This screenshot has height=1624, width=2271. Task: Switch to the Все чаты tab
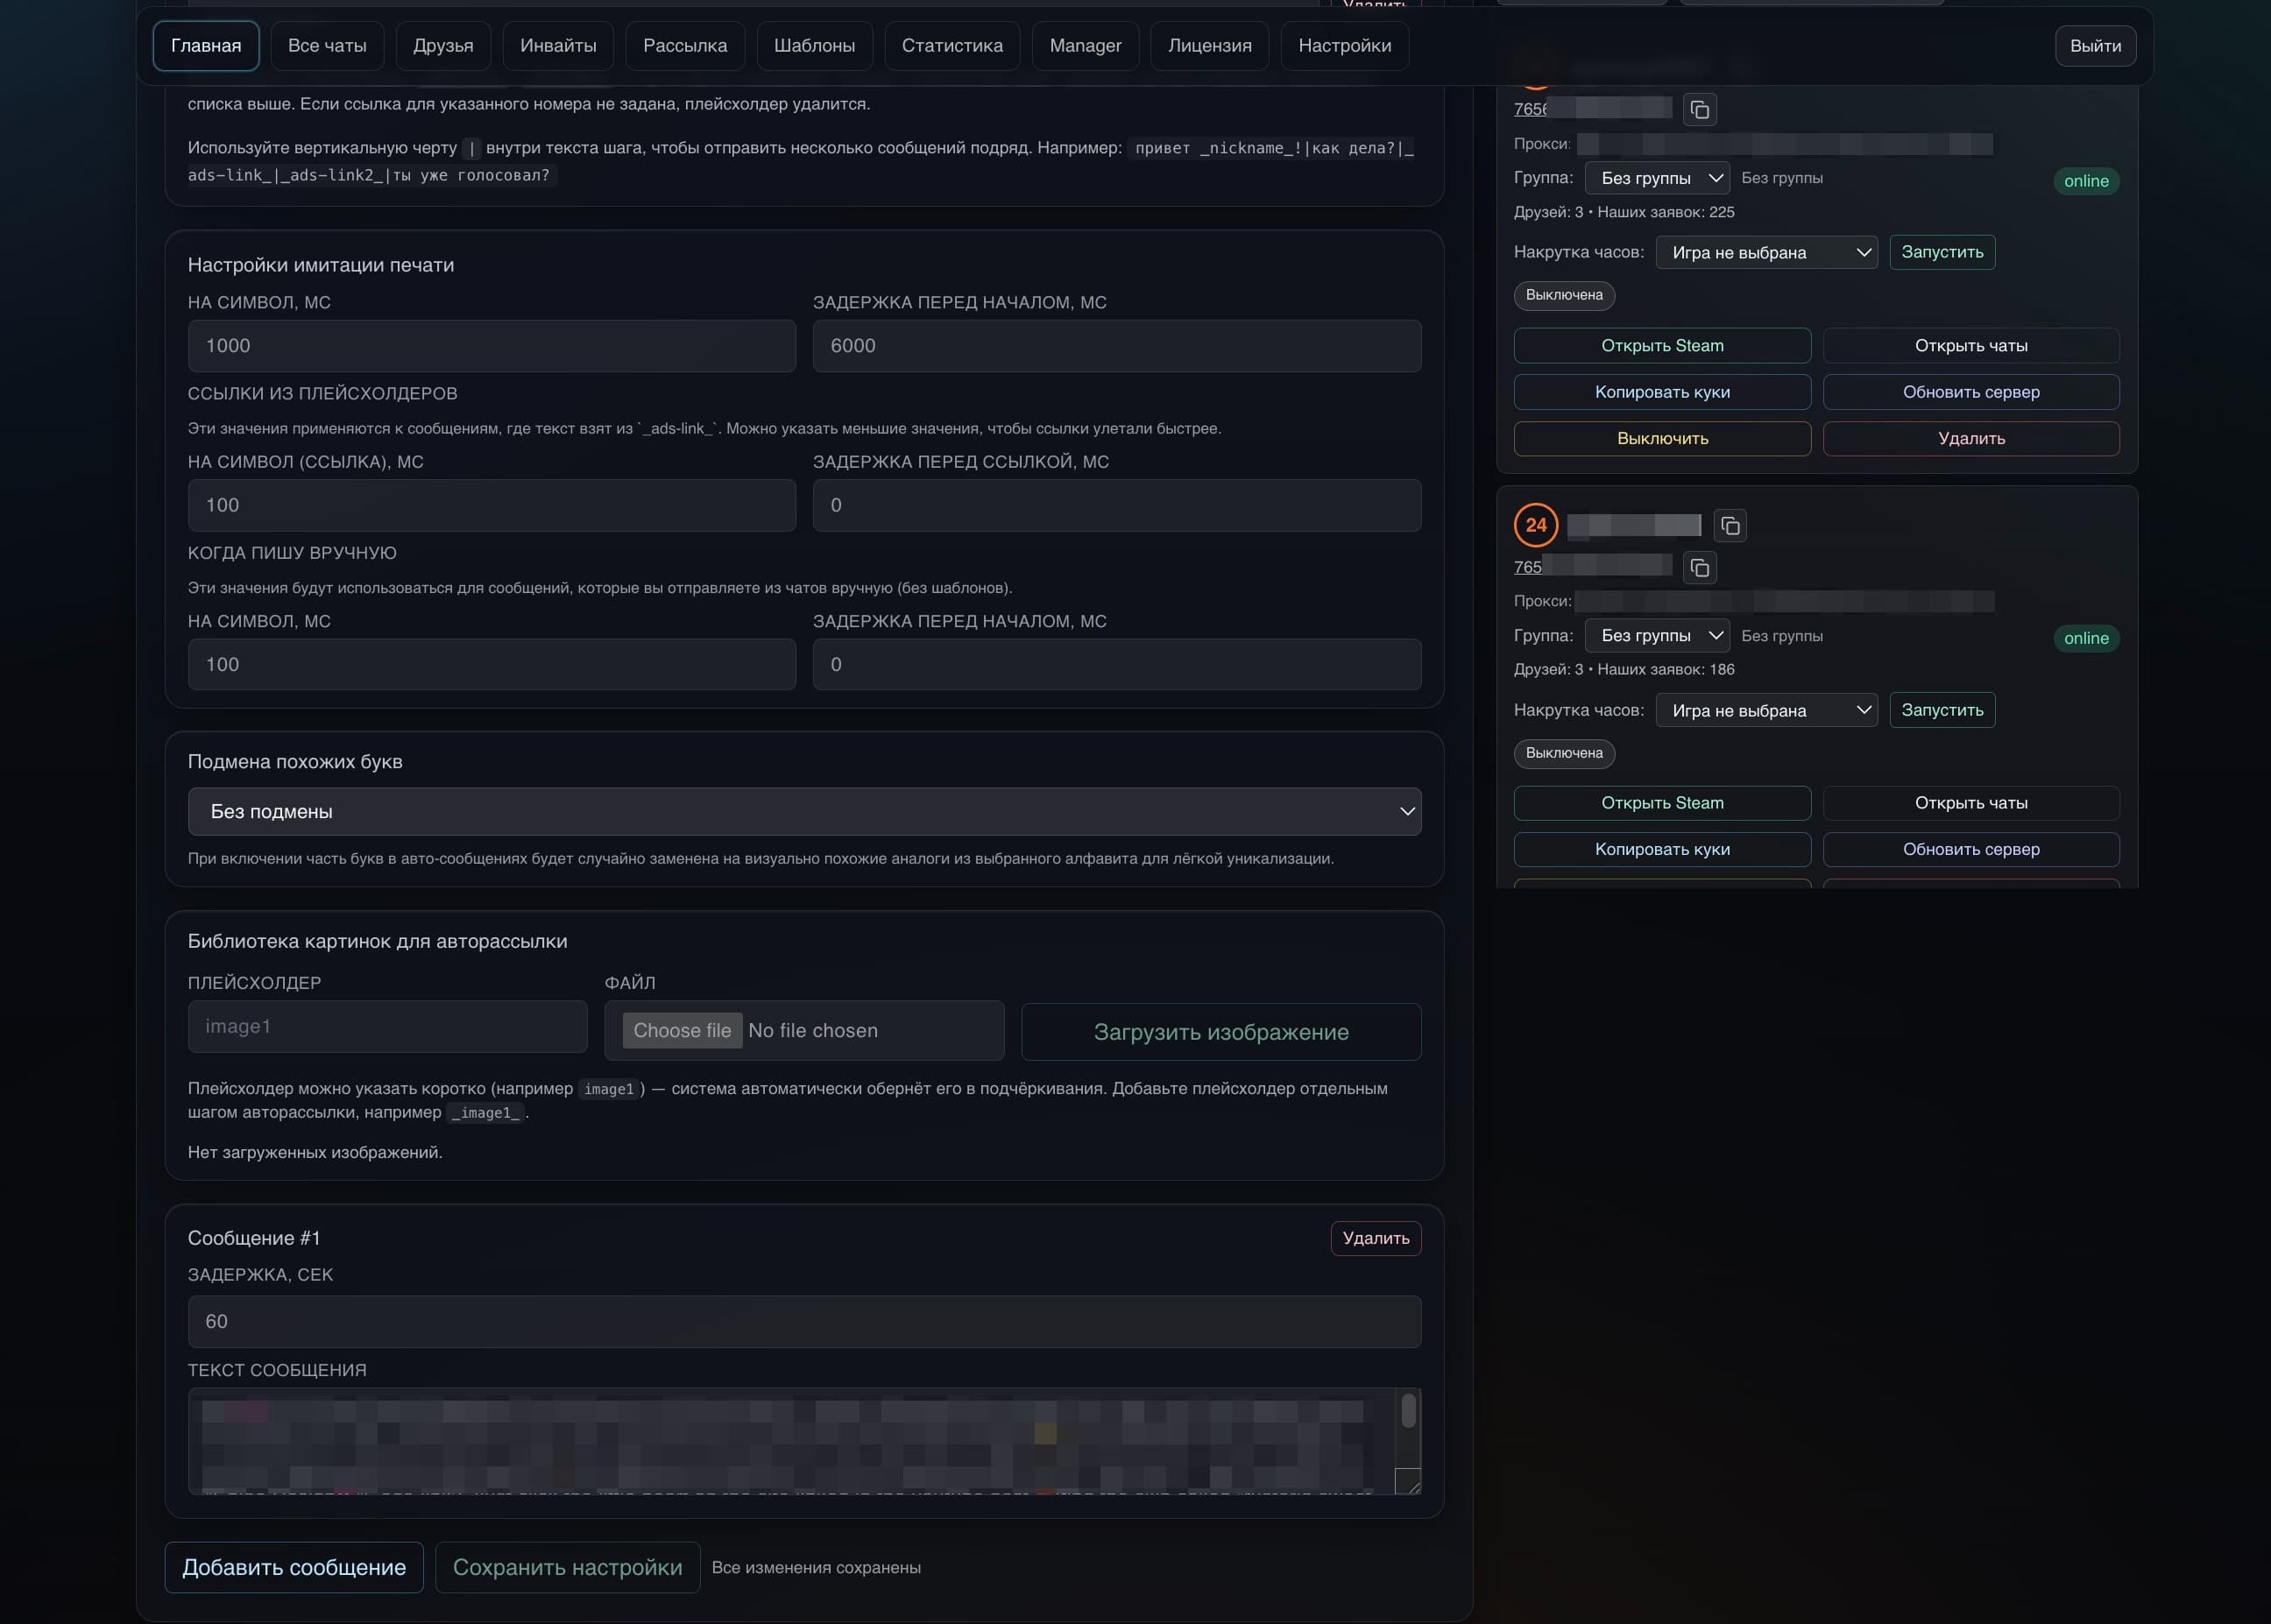tap(327, 46)
